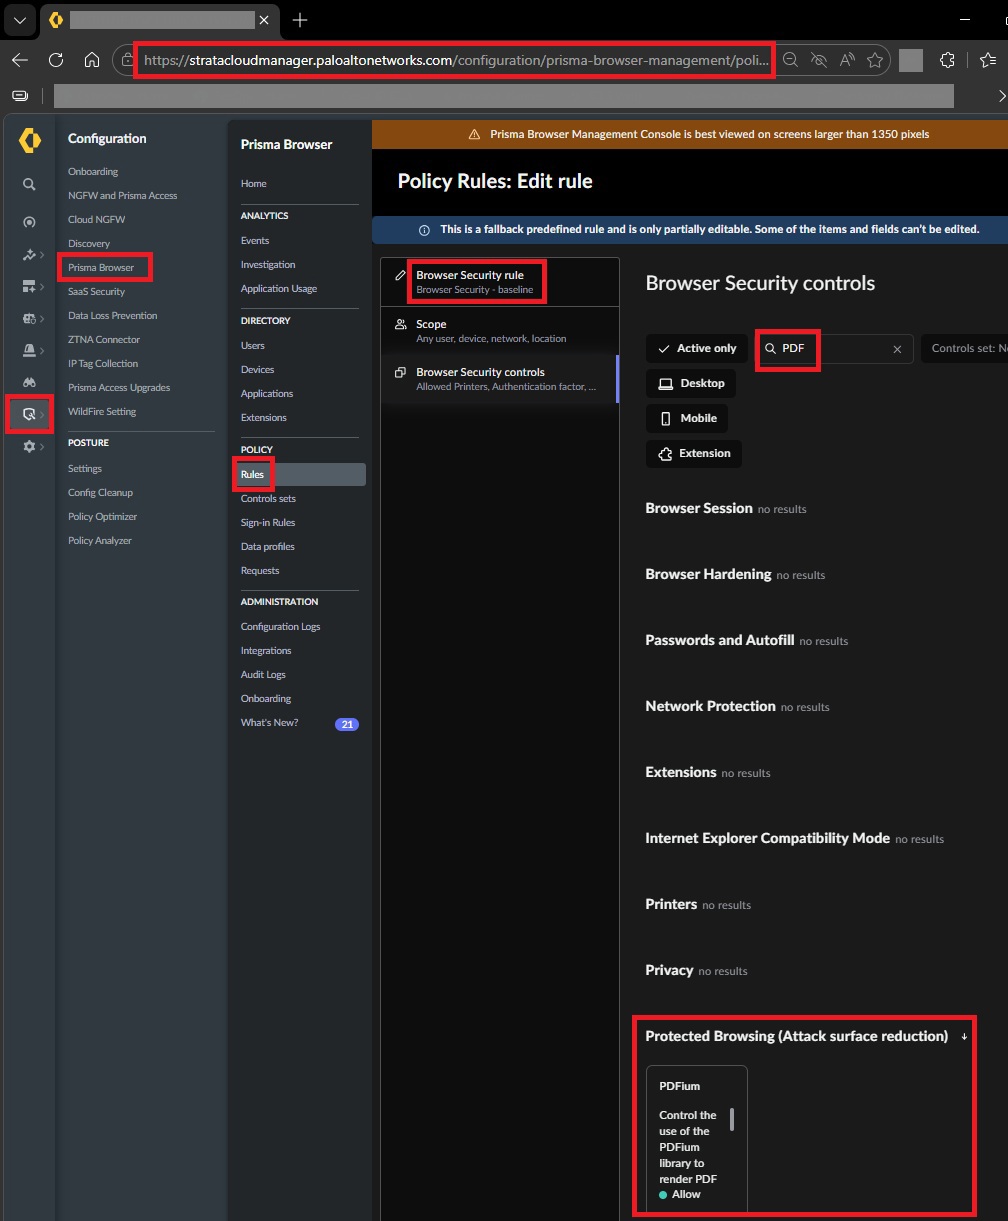This screenshot has height=1221, width=1008.
Task: Click the tracking prevention eye-slash icon
Action: tap(819, 60)
